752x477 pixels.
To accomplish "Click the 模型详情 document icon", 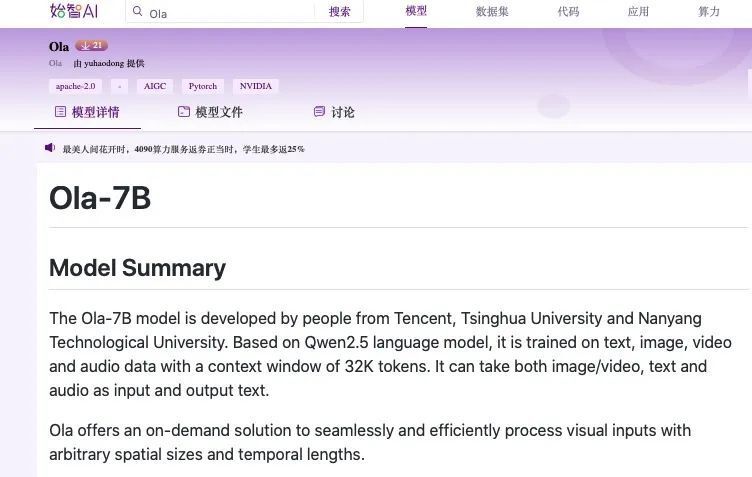I will click(60, 112).
